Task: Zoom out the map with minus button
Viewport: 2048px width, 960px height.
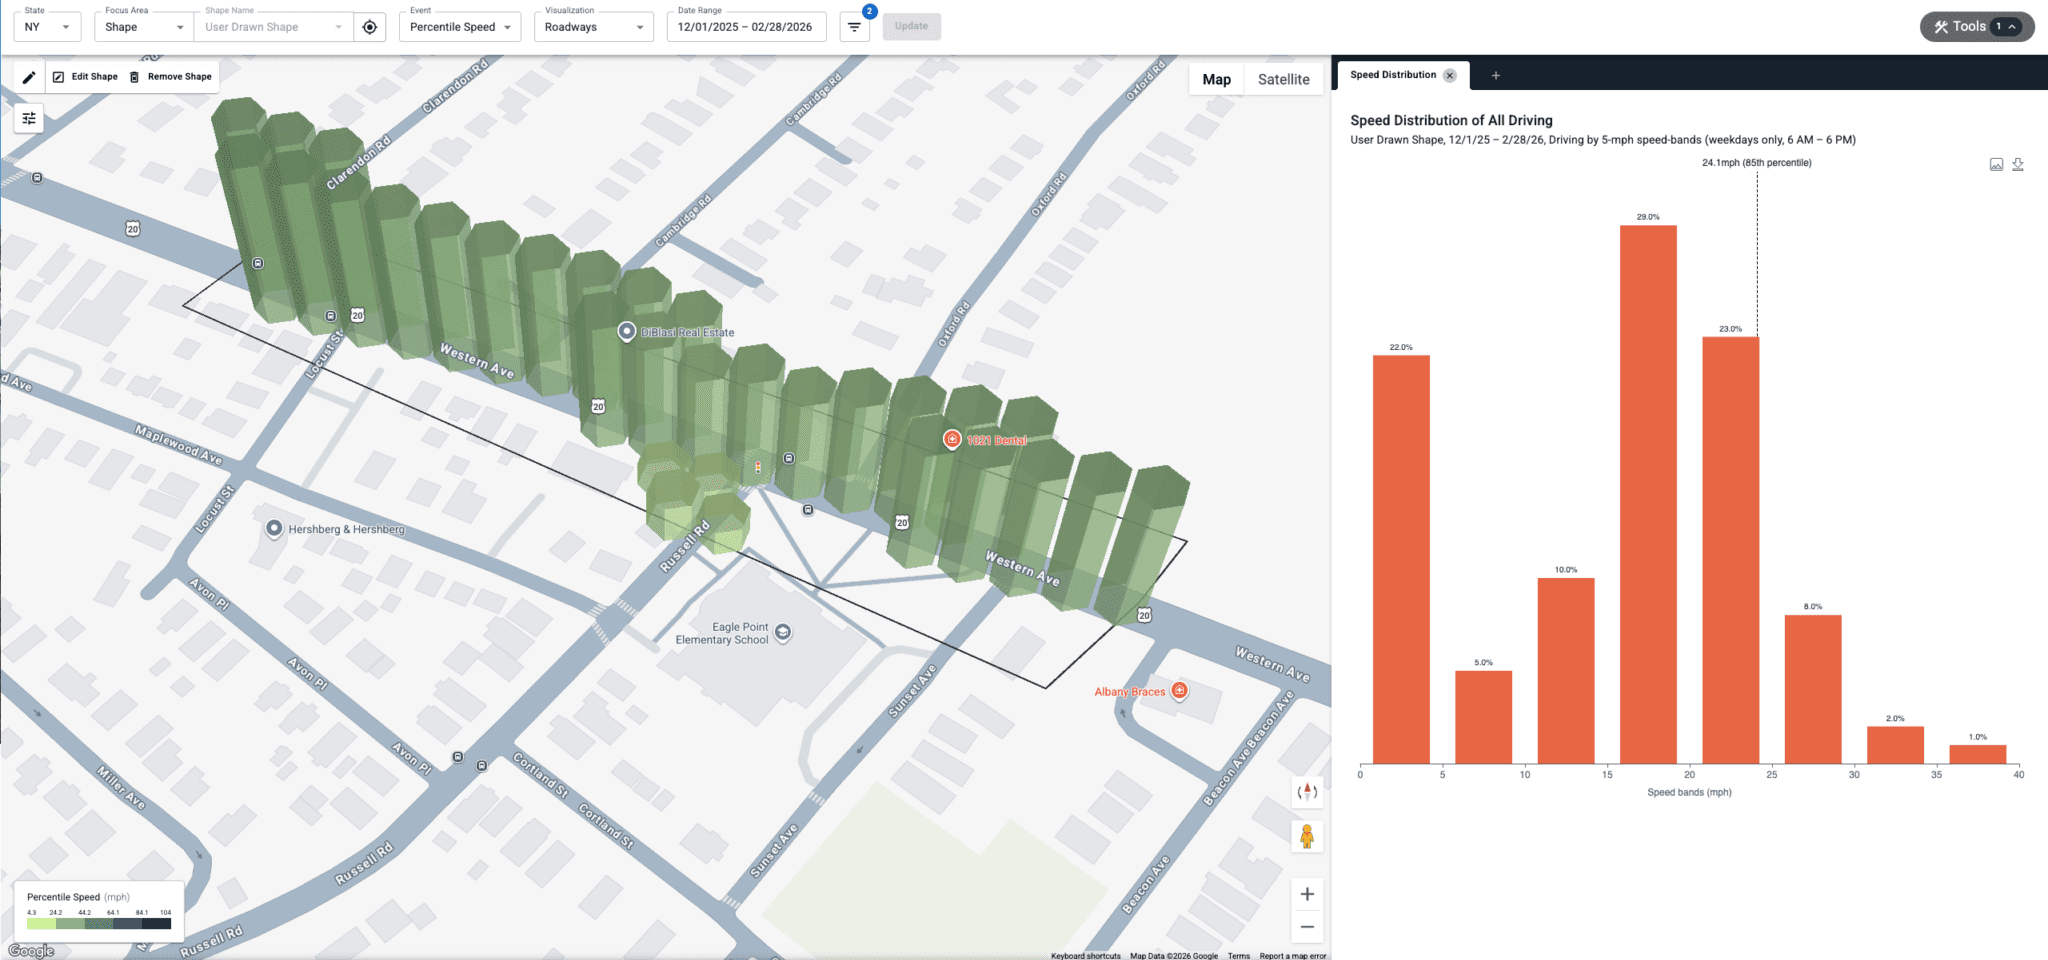Action: click(1307, 927)
